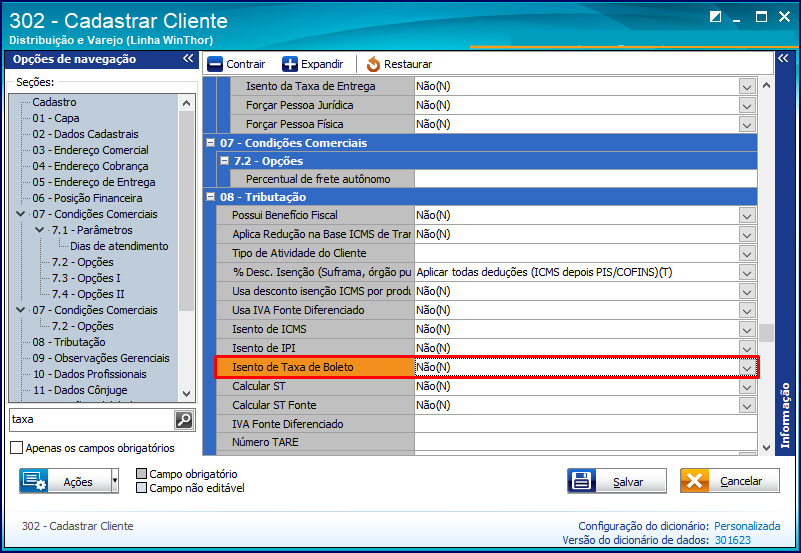Click the Percentual de frete autônomo value field
This screenshot has width=801, height=553.
(x=585, y=179)
